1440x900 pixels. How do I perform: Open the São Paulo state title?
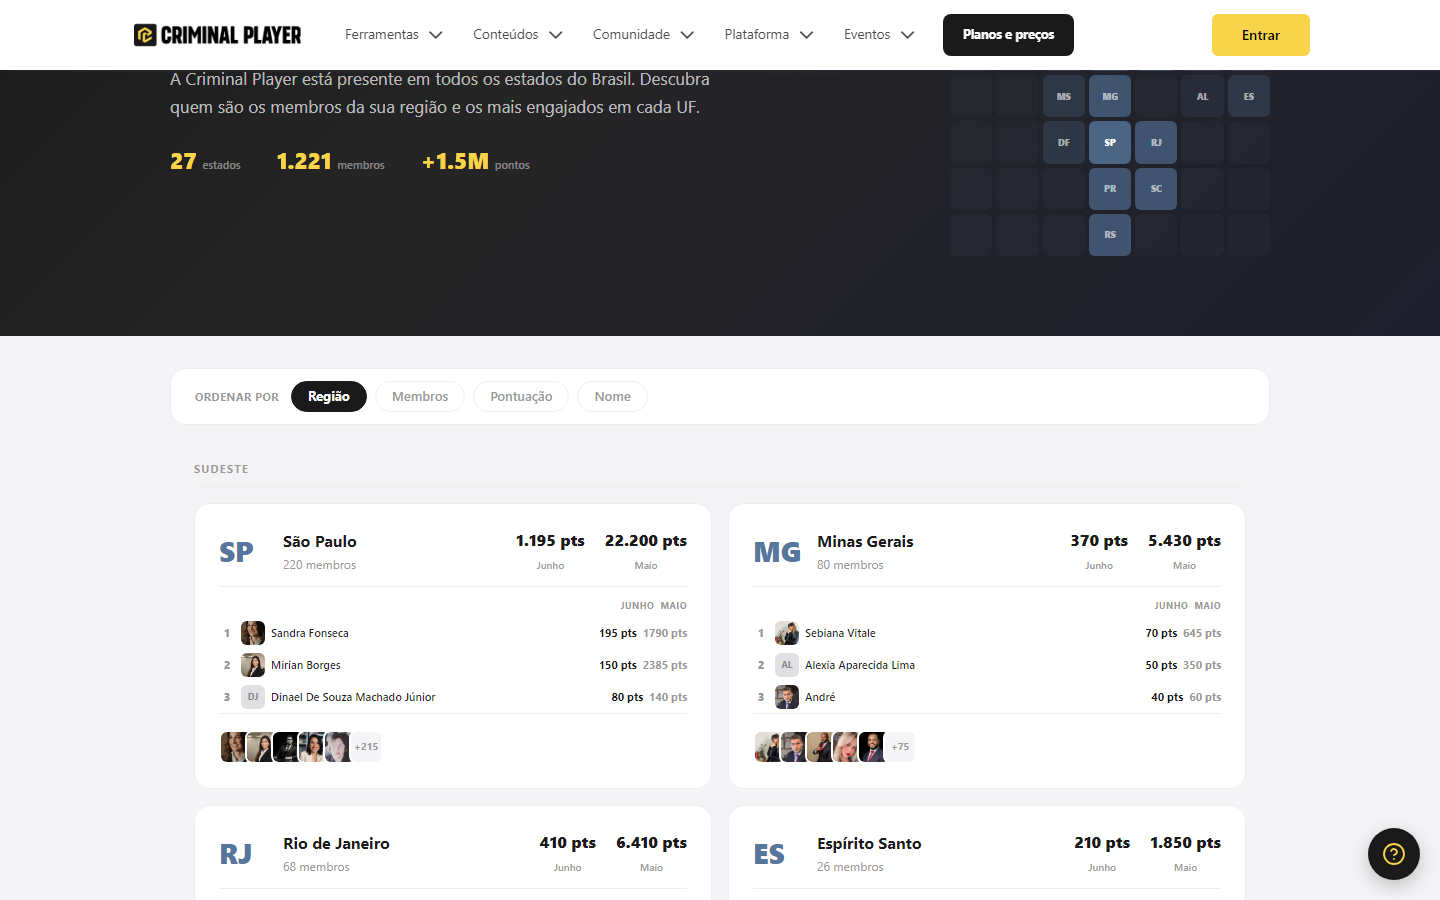click(x=320, y=541)
